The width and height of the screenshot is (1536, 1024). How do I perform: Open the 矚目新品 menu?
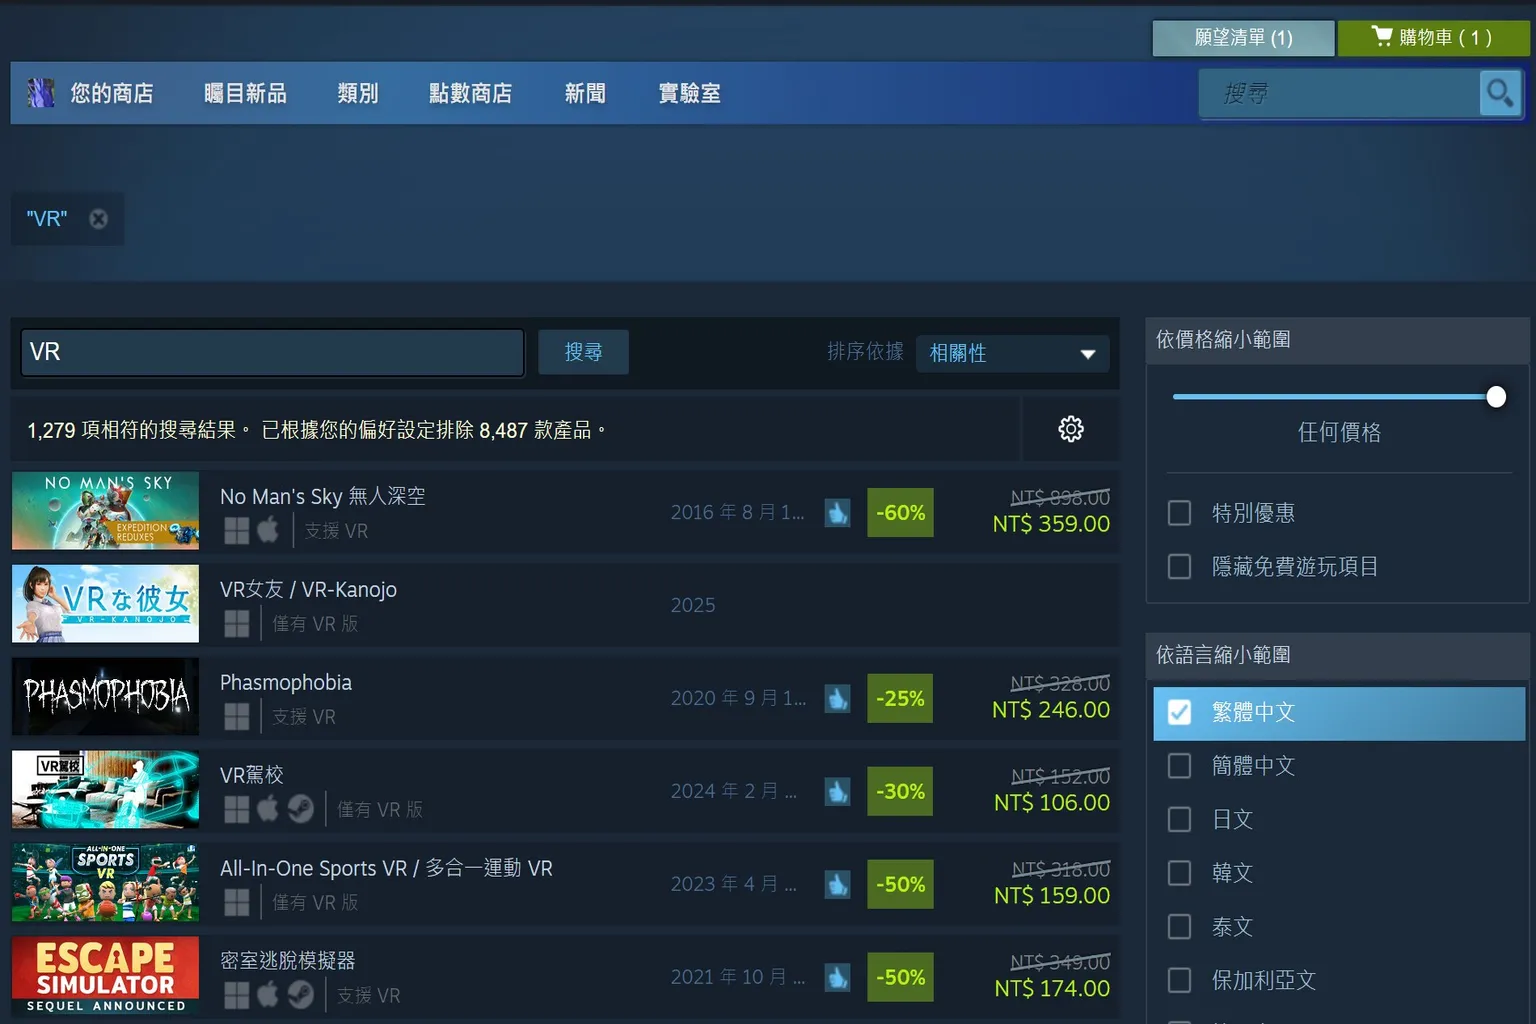[245, 93]
